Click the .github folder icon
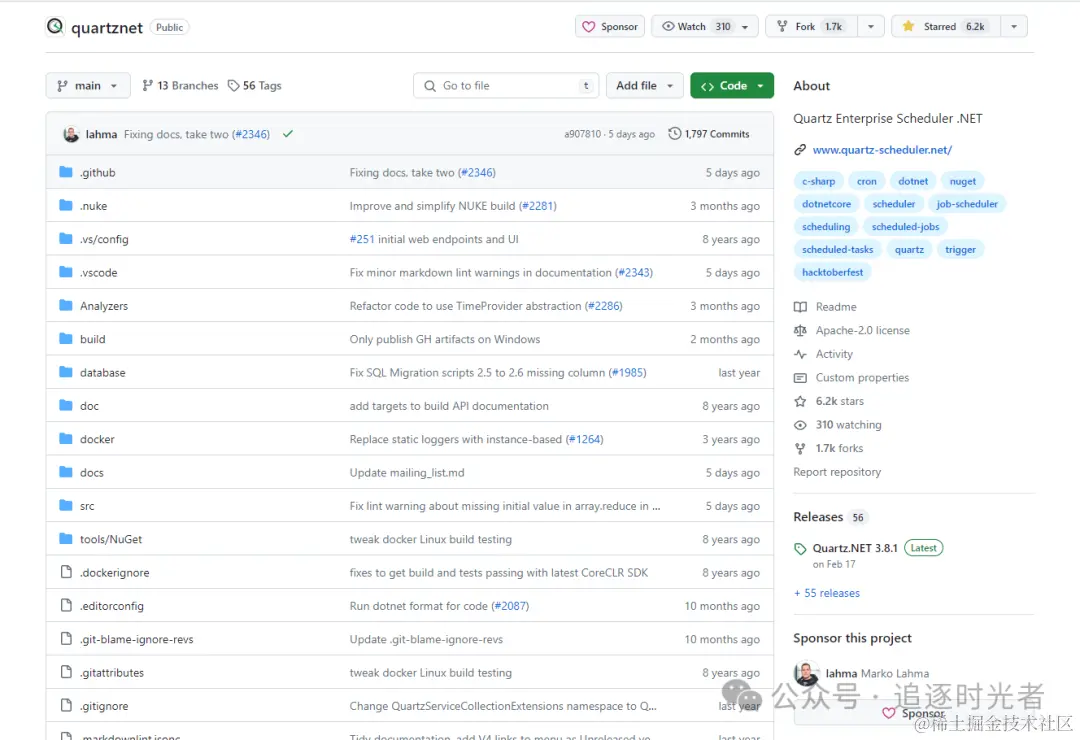1080x740 pixels. (x=65, y=172)
